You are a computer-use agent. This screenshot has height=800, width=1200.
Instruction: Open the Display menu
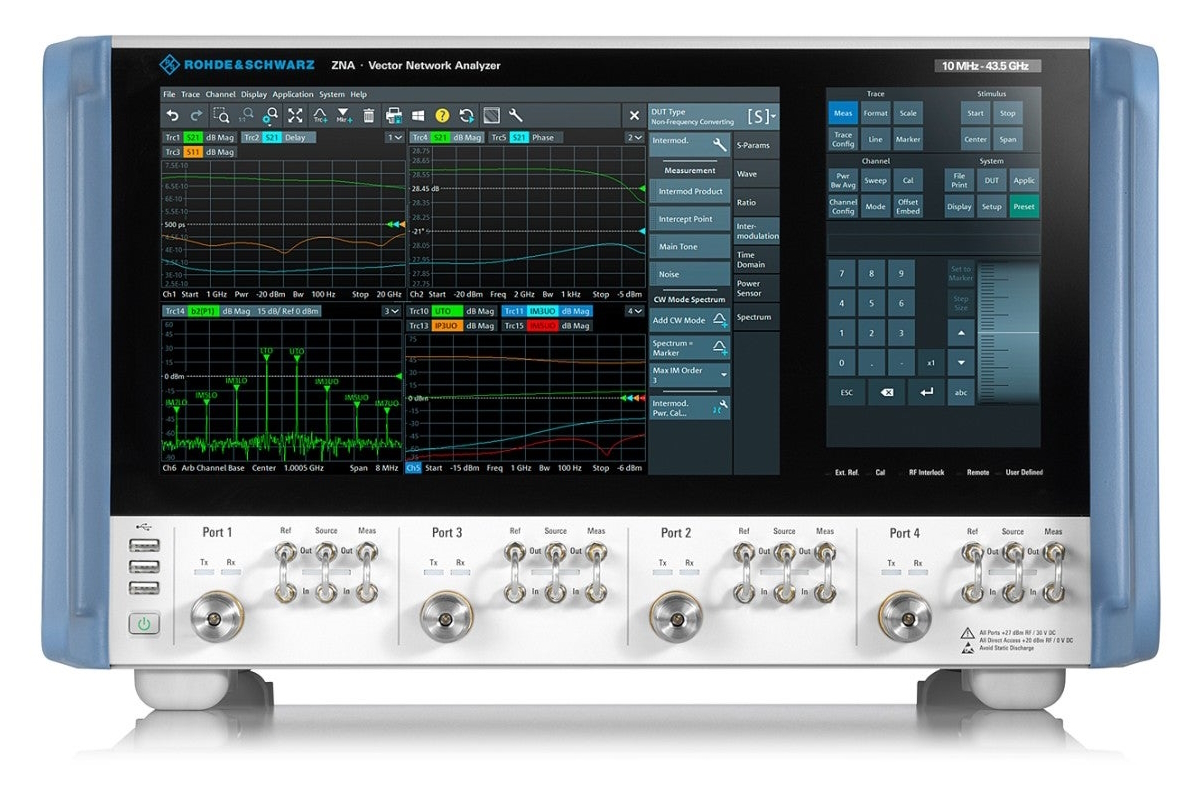254,94
